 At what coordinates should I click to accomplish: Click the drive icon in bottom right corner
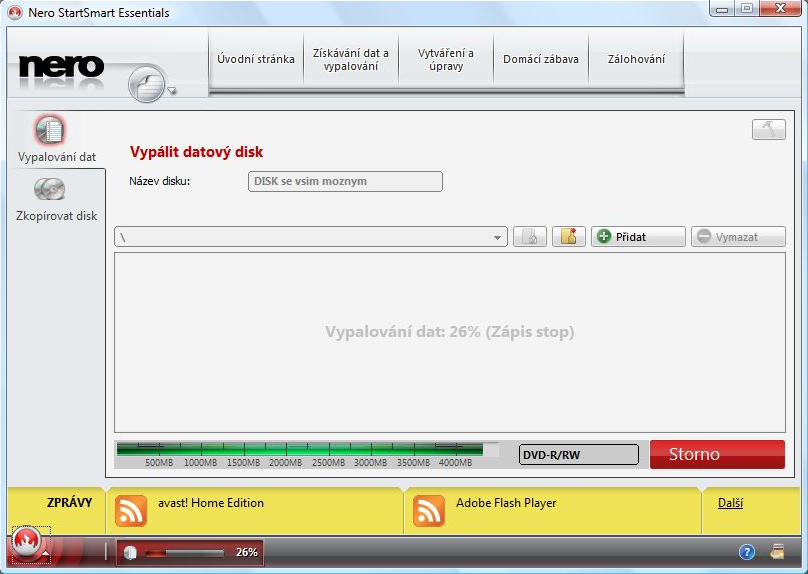(778, 552)
